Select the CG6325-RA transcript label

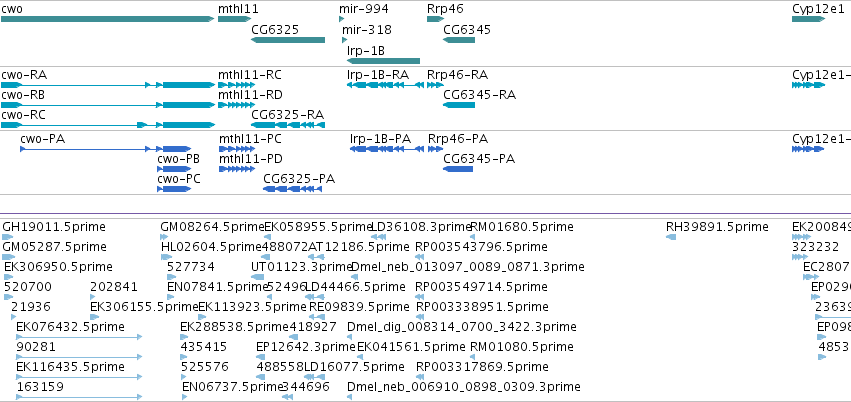(288, 115)
